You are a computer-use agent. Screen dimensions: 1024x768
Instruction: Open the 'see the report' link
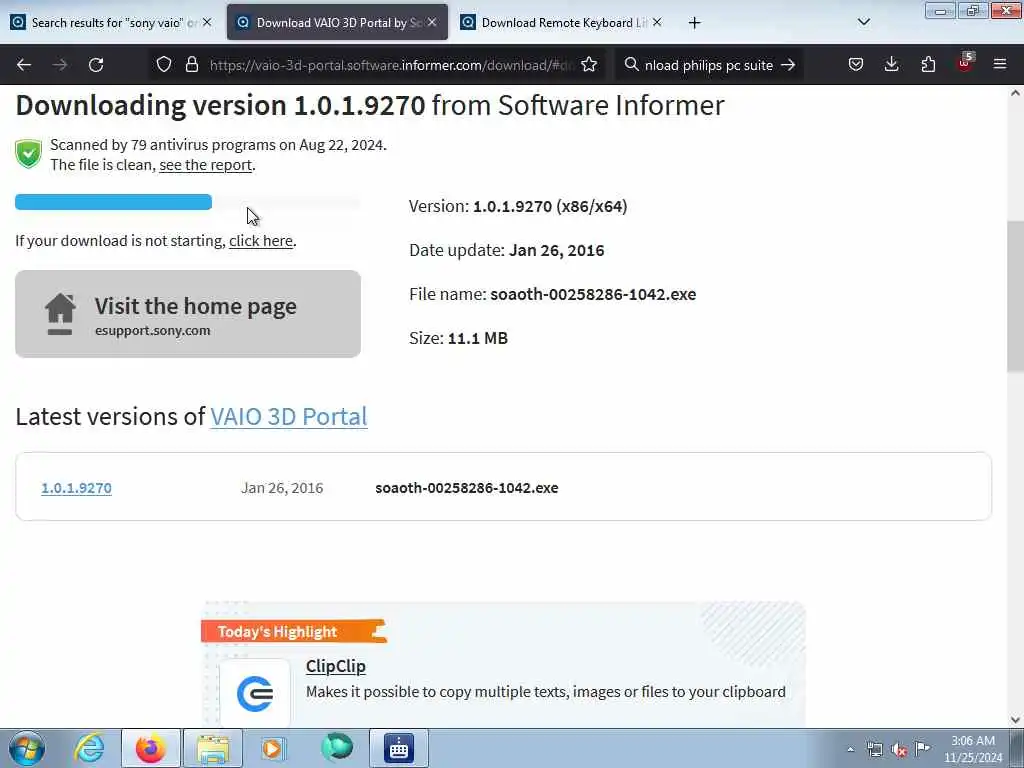click(205, 165)
